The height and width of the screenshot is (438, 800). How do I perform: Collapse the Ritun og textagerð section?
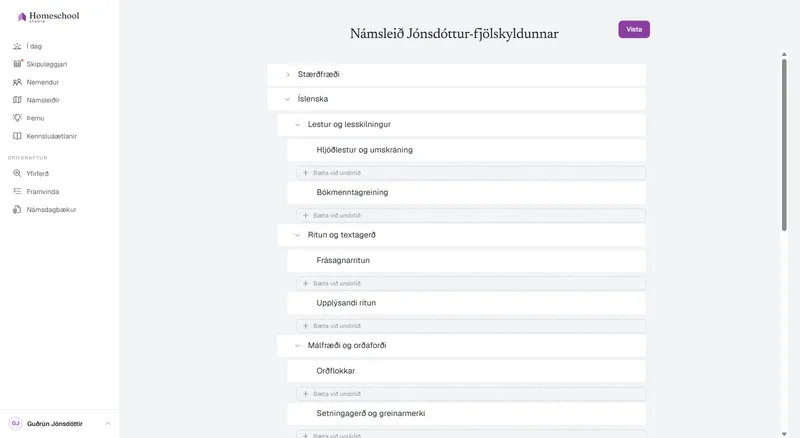(x=297, y=235)
